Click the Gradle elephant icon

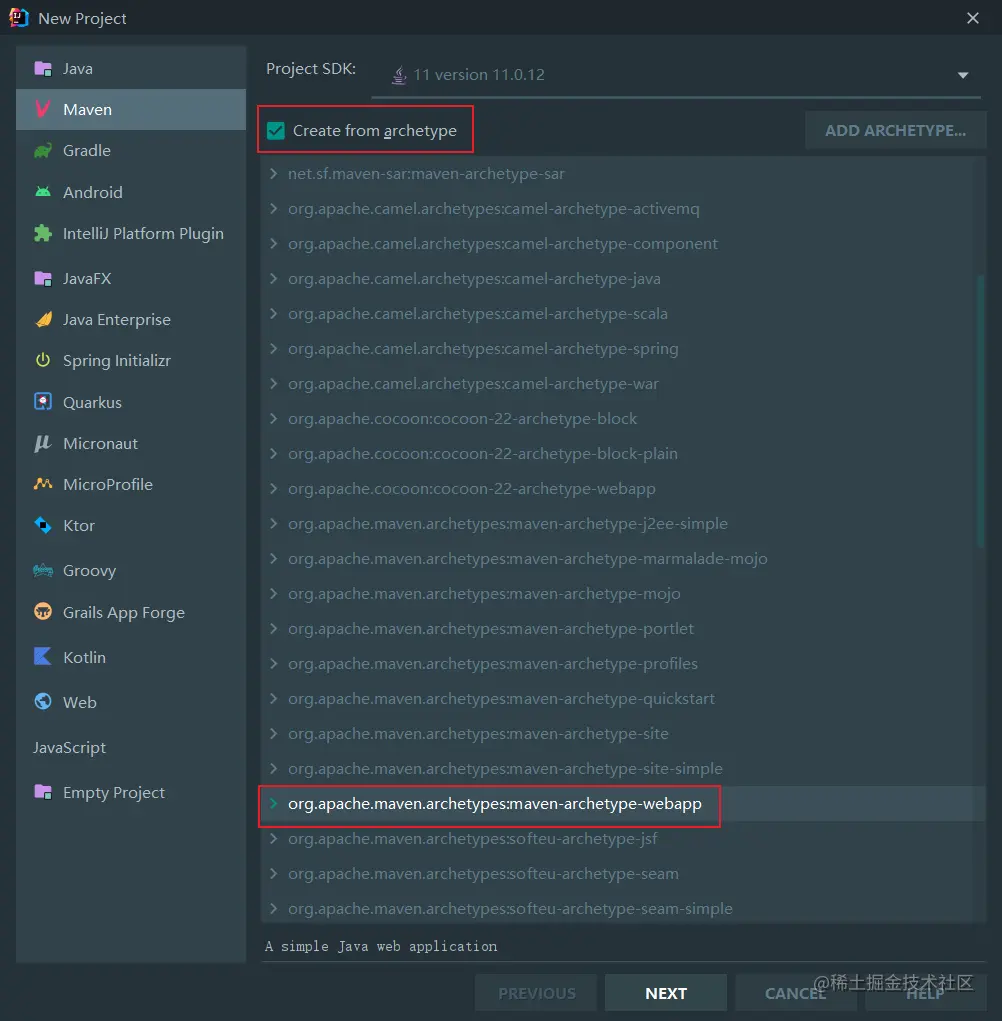pos(43,150)
